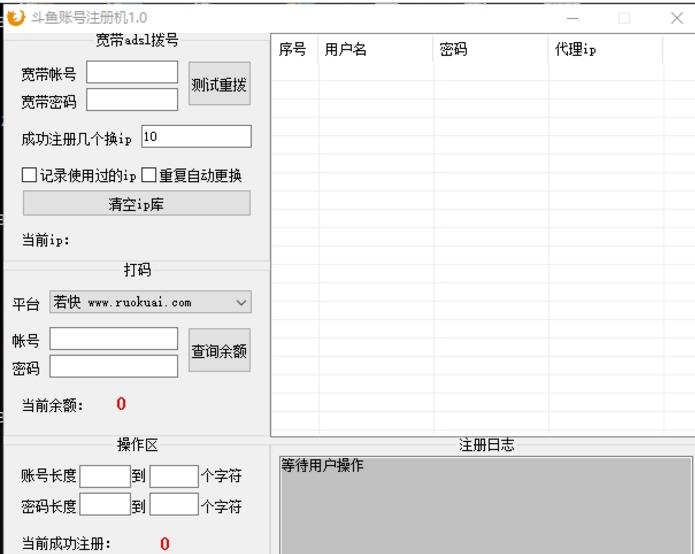The image size is (695, 554).
Task: Click the 清空ip库 button
Action: tap(137, 203)
